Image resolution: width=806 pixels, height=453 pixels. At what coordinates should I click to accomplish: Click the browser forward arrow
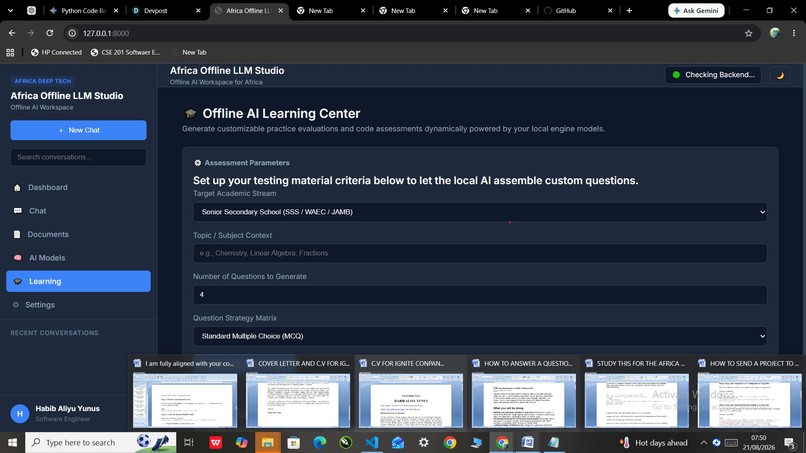click(x=31, y=33)
